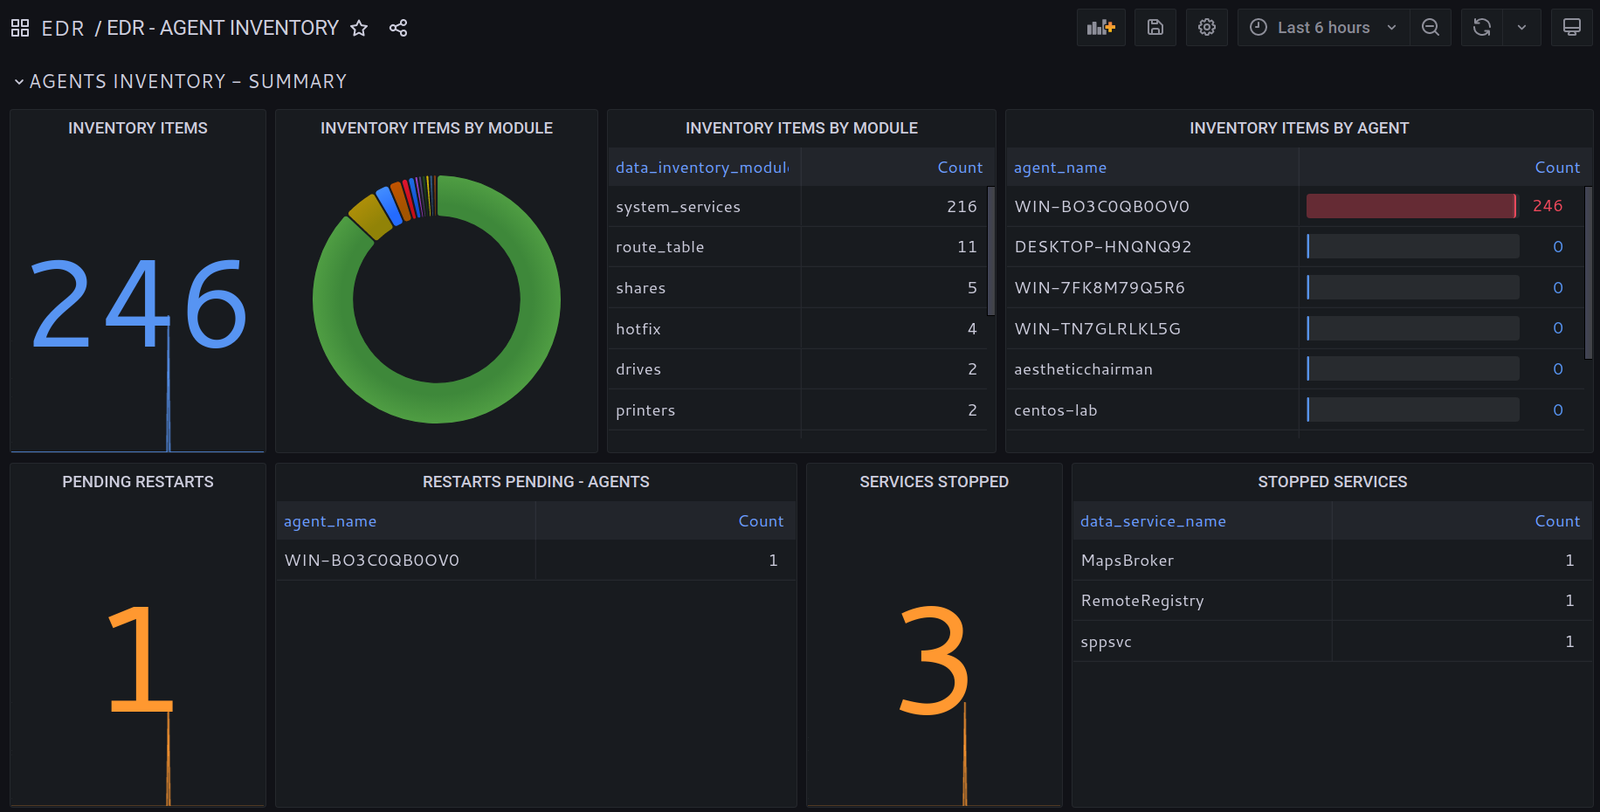
Task: Save the dashboard
Action: click(1155, 28)
